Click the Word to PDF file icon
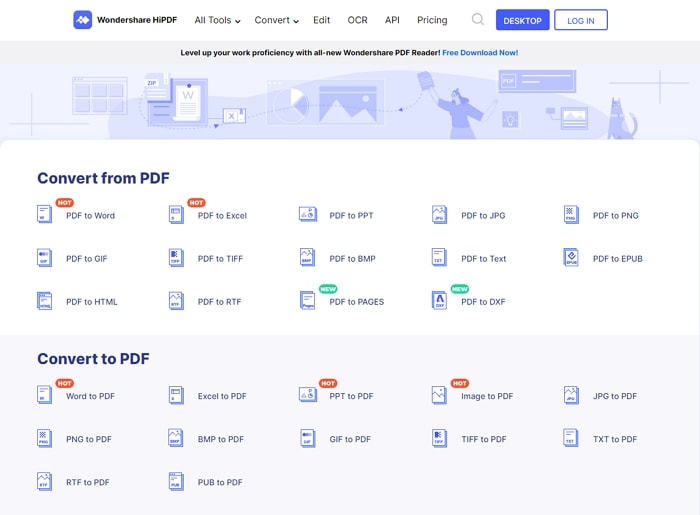This screenshot has width=700, height=515. 44,395
